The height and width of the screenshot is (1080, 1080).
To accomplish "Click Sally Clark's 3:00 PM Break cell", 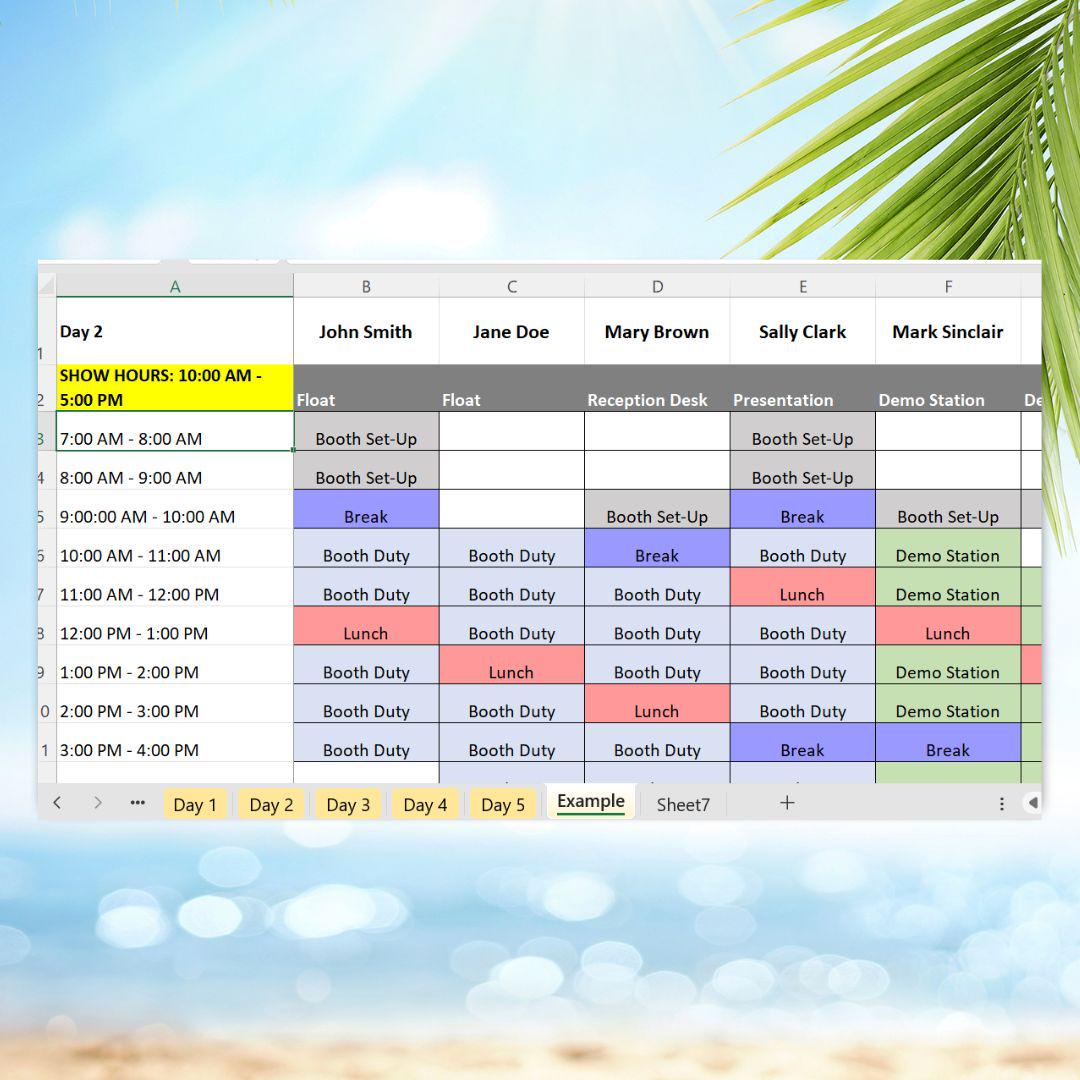I will click(x=802, y=749).
